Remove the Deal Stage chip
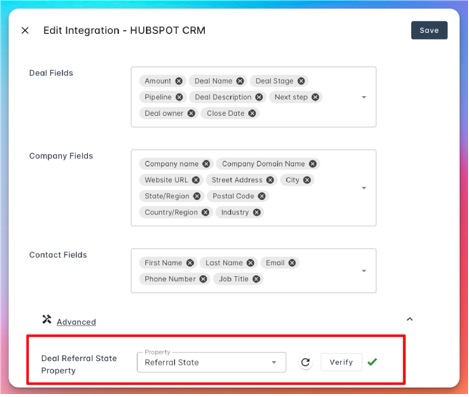This screenshot has width=469, height=397. [x=301, y=81]
